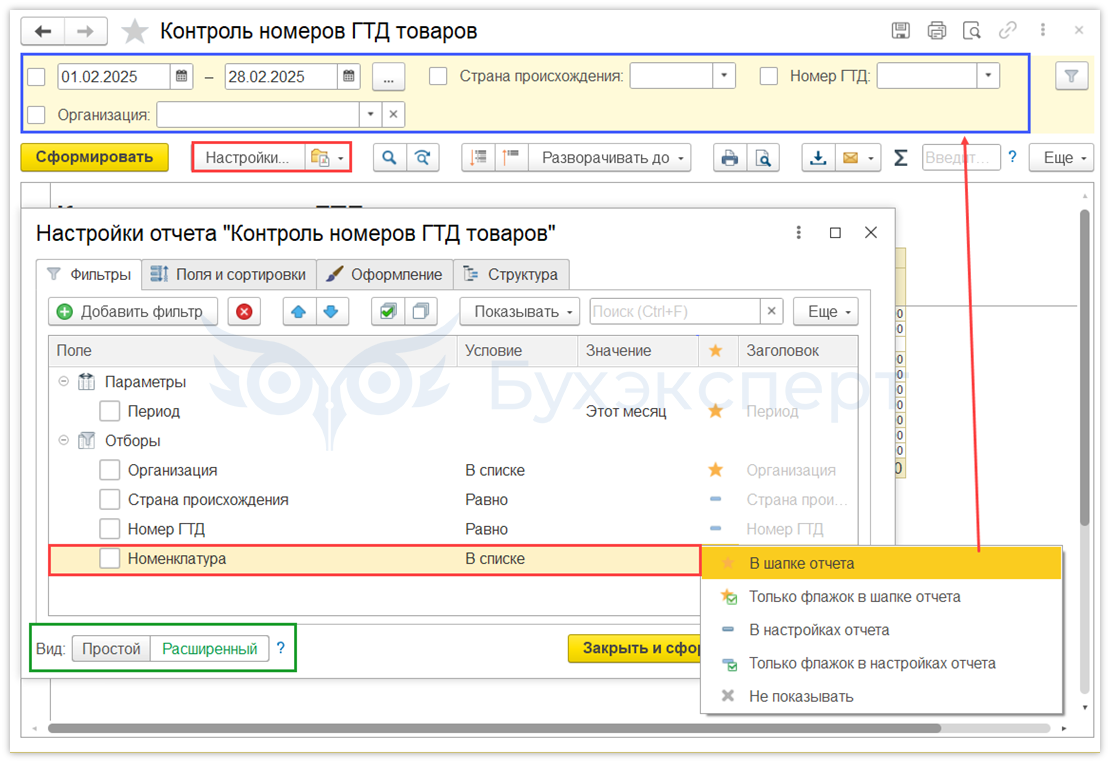This screenshot has width=1110, height=763.
Task: Click the funnel filter button in header
Action: tap(1071, 76)
